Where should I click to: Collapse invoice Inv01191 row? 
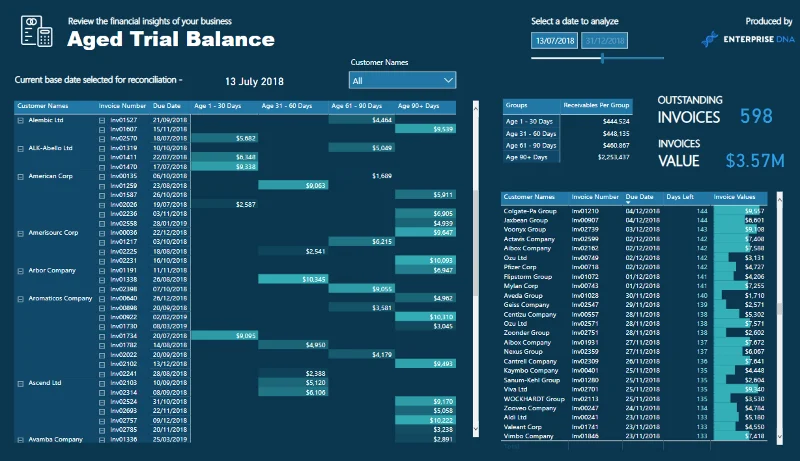click(x=102, y=271)
